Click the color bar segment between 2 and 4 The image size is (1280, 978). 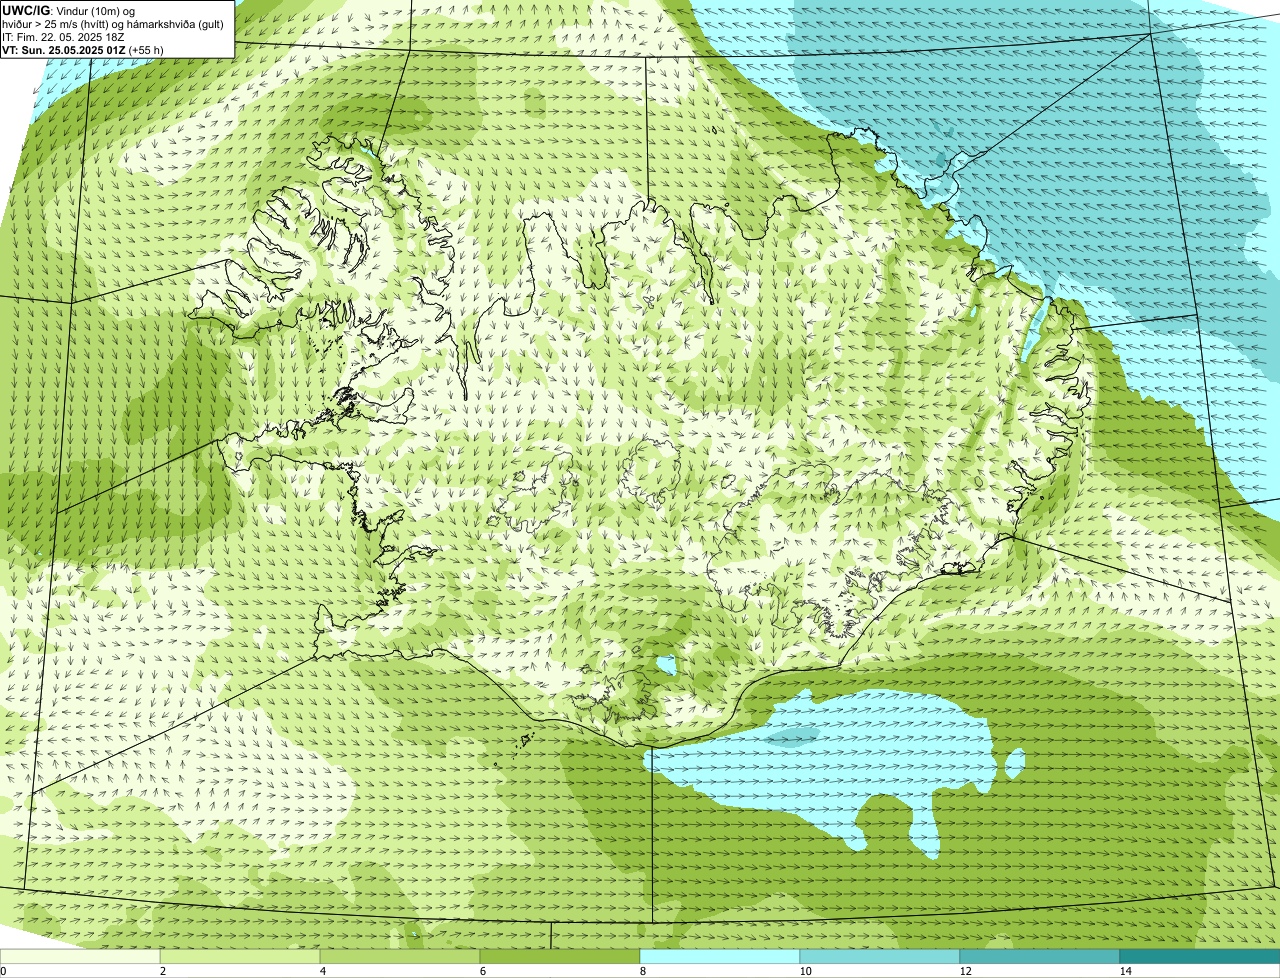click(x=240, y=957)
